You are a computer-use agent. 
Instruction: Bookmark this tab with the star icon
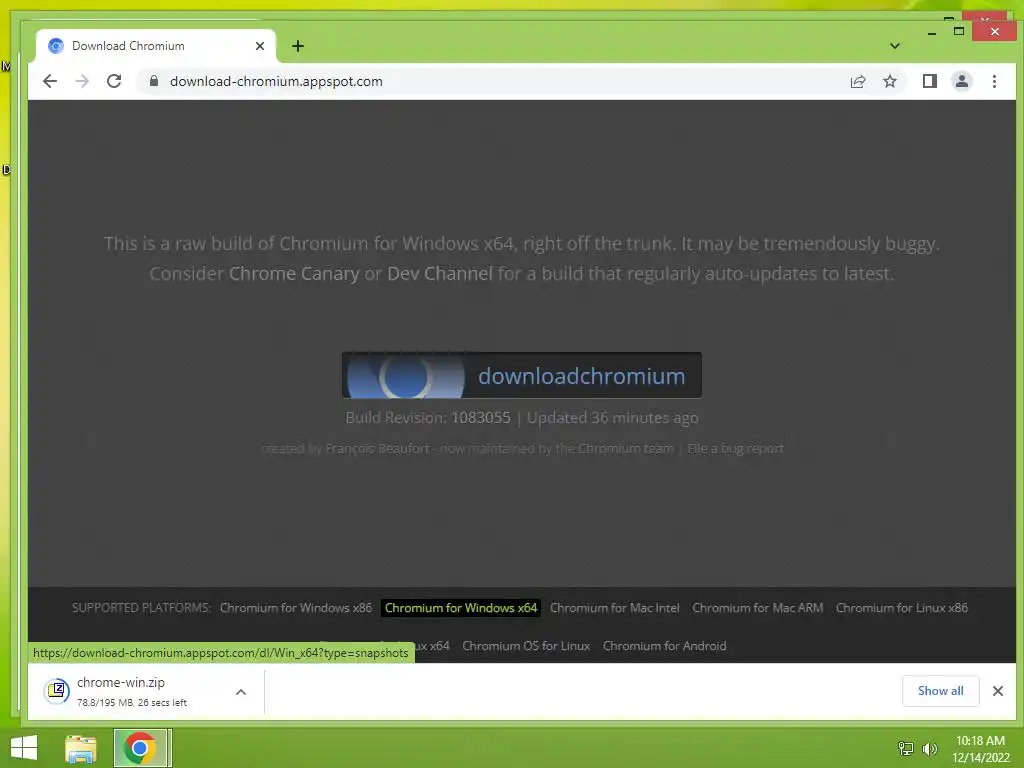(x=889, y=81)
